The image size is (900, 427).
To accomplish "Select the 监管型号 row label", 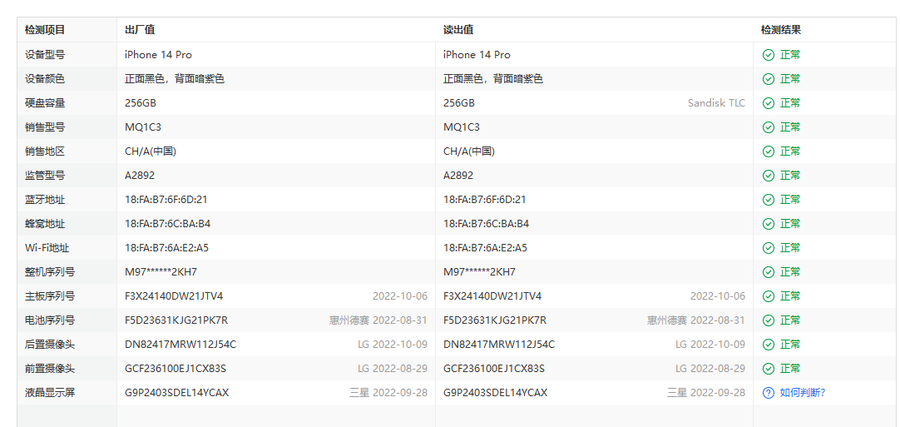I will pos(45,176).
